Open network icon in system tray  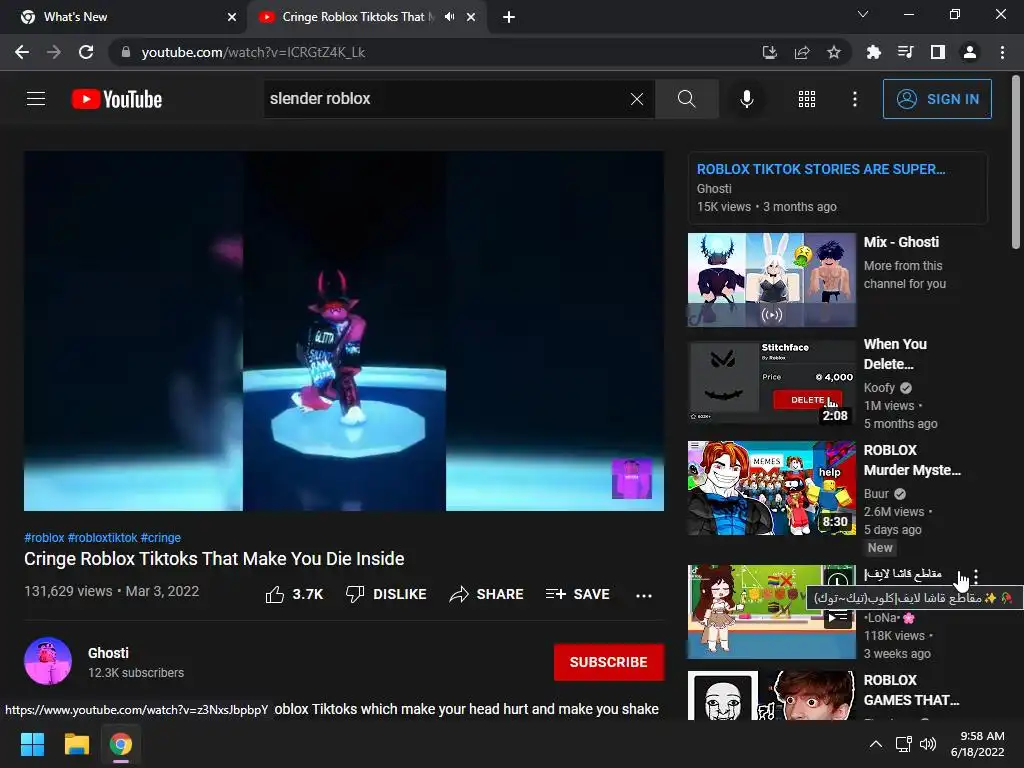tap(904, 744)
